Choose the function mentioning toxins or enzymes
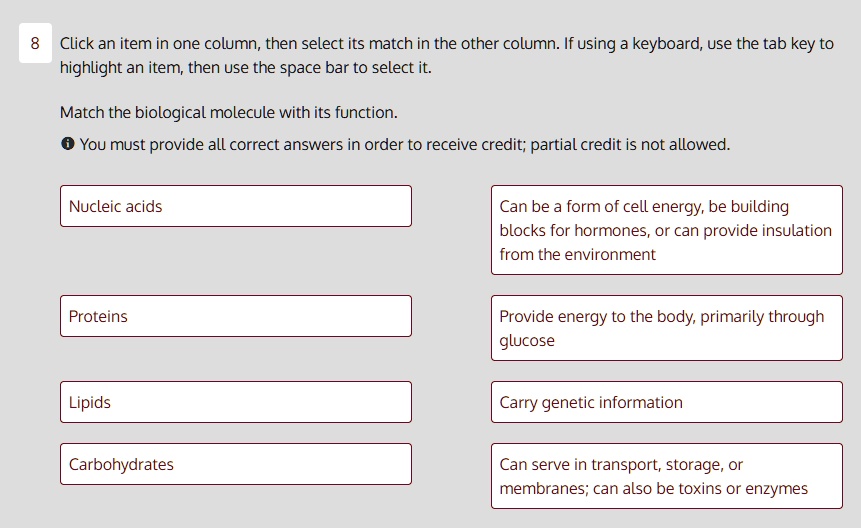Image resolution: width=861 pixels, height=528 pixels. click(x=666, y=476)
